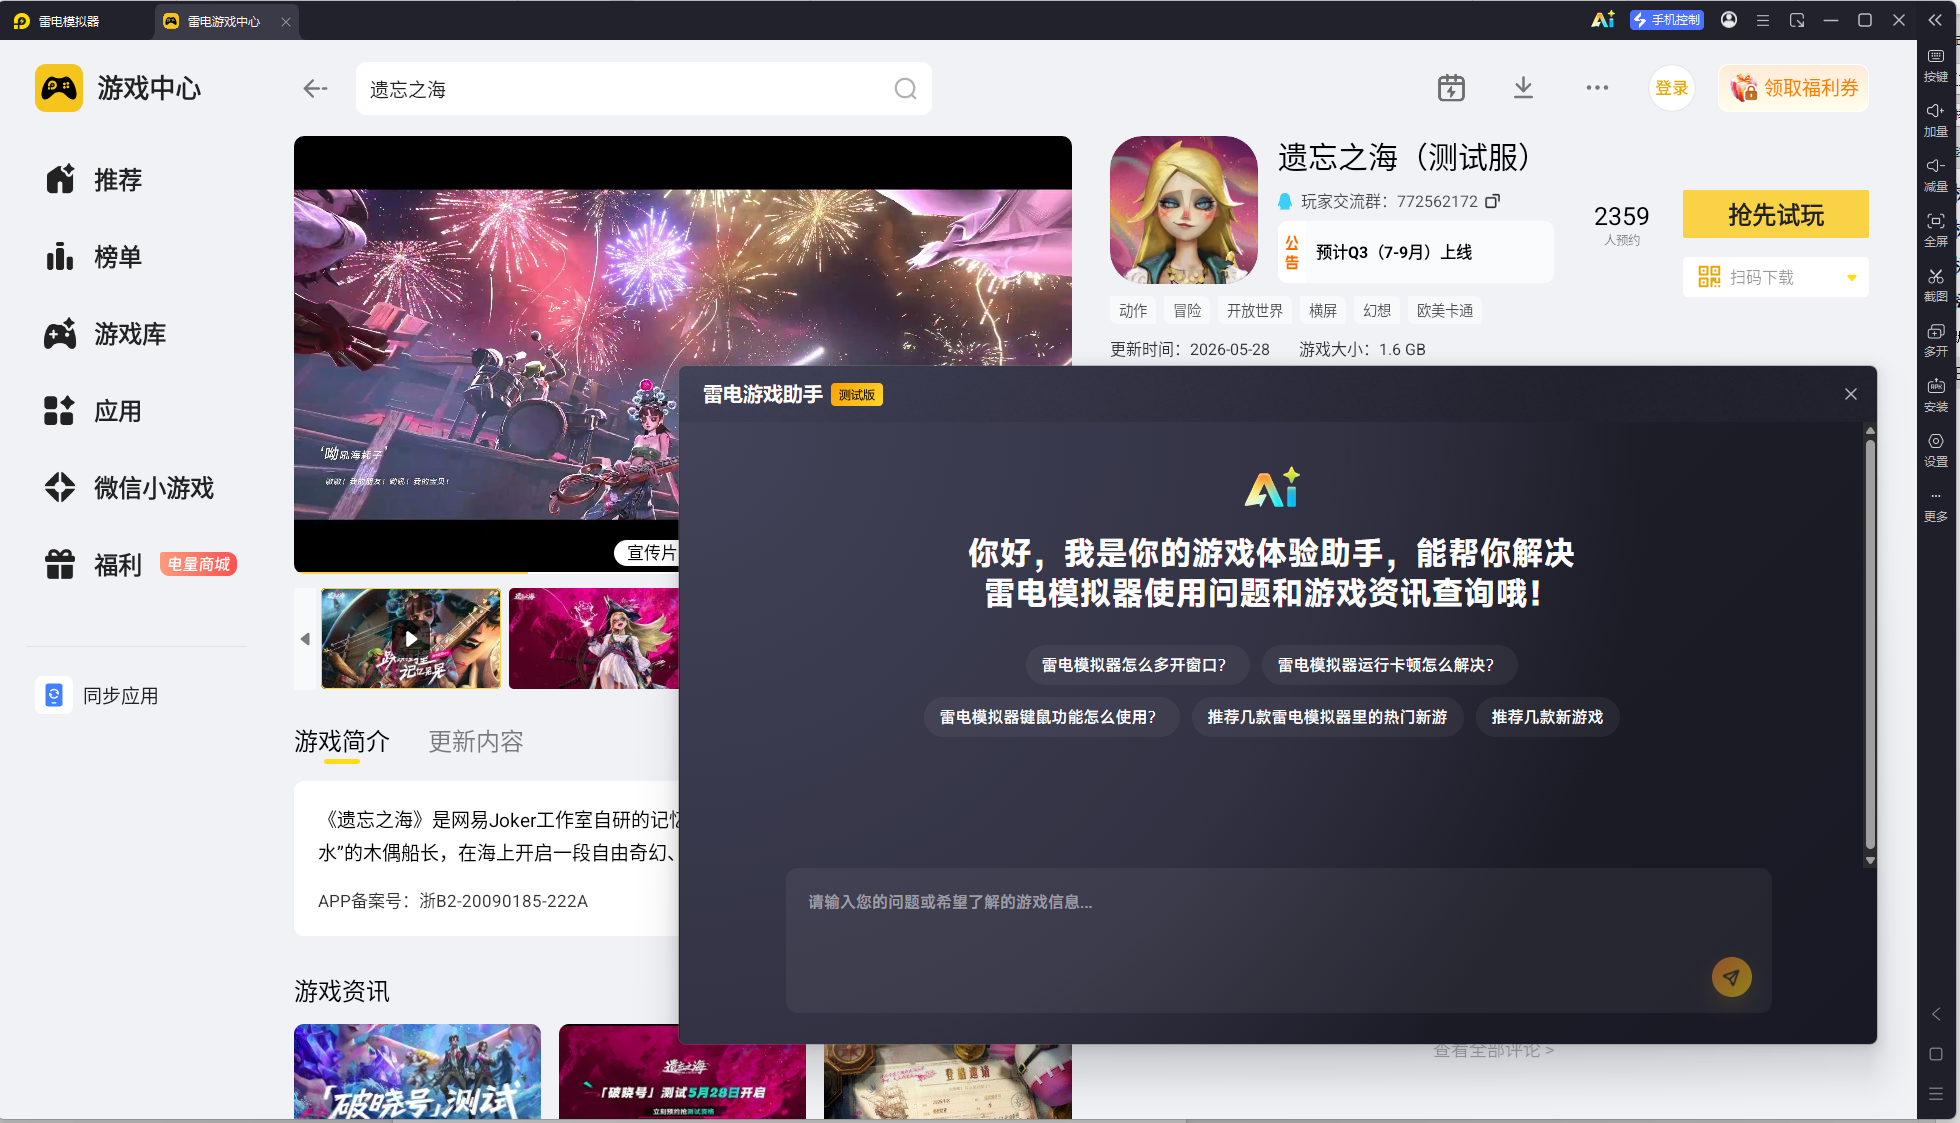Click the assistant question input box
This screenshot has width=1960, height=1123.
click(1278, 940)
